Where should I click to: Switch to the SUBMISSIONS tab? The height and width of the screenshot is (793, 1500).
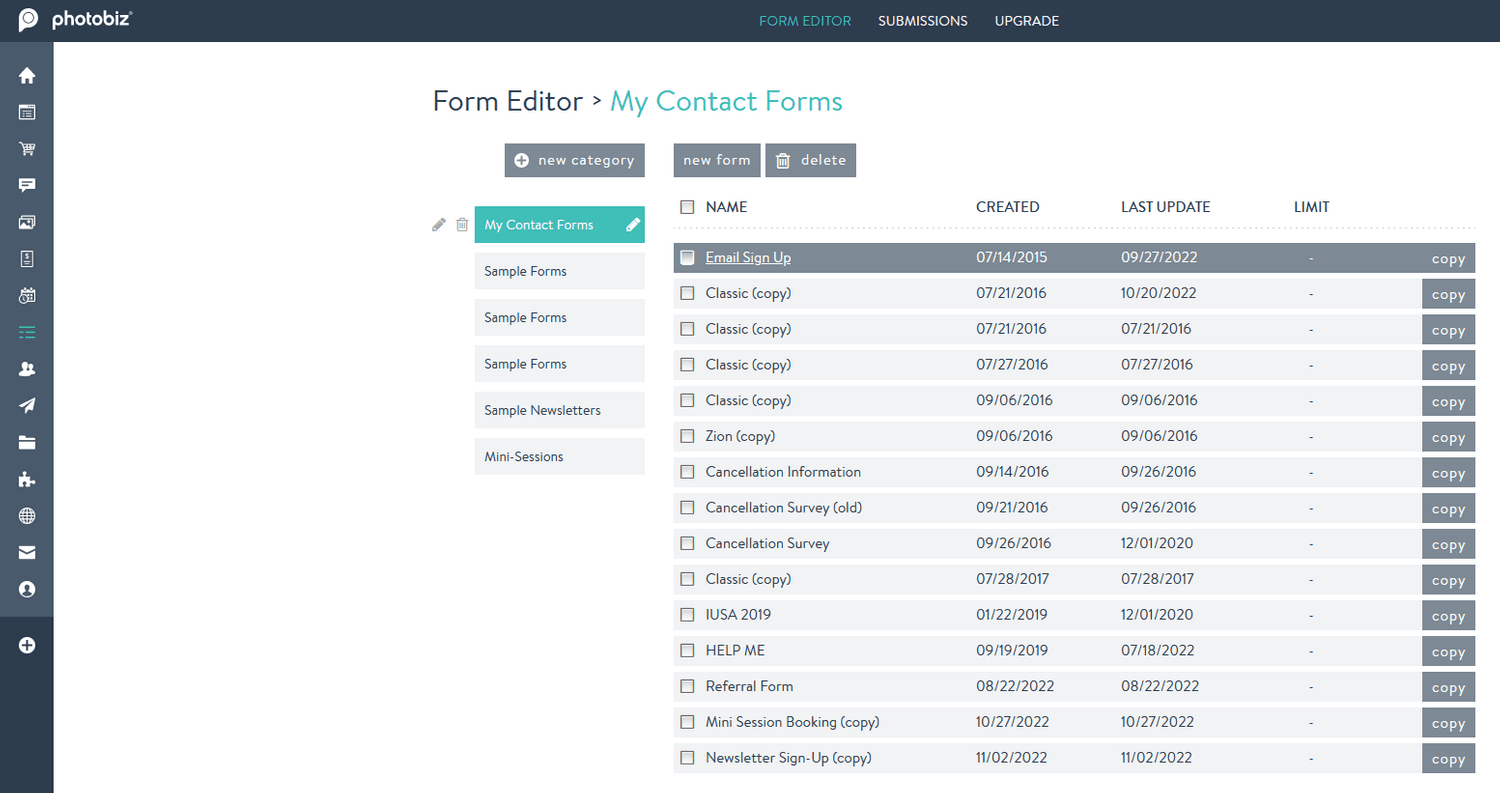pyautogui.click(x=922, y=20)
